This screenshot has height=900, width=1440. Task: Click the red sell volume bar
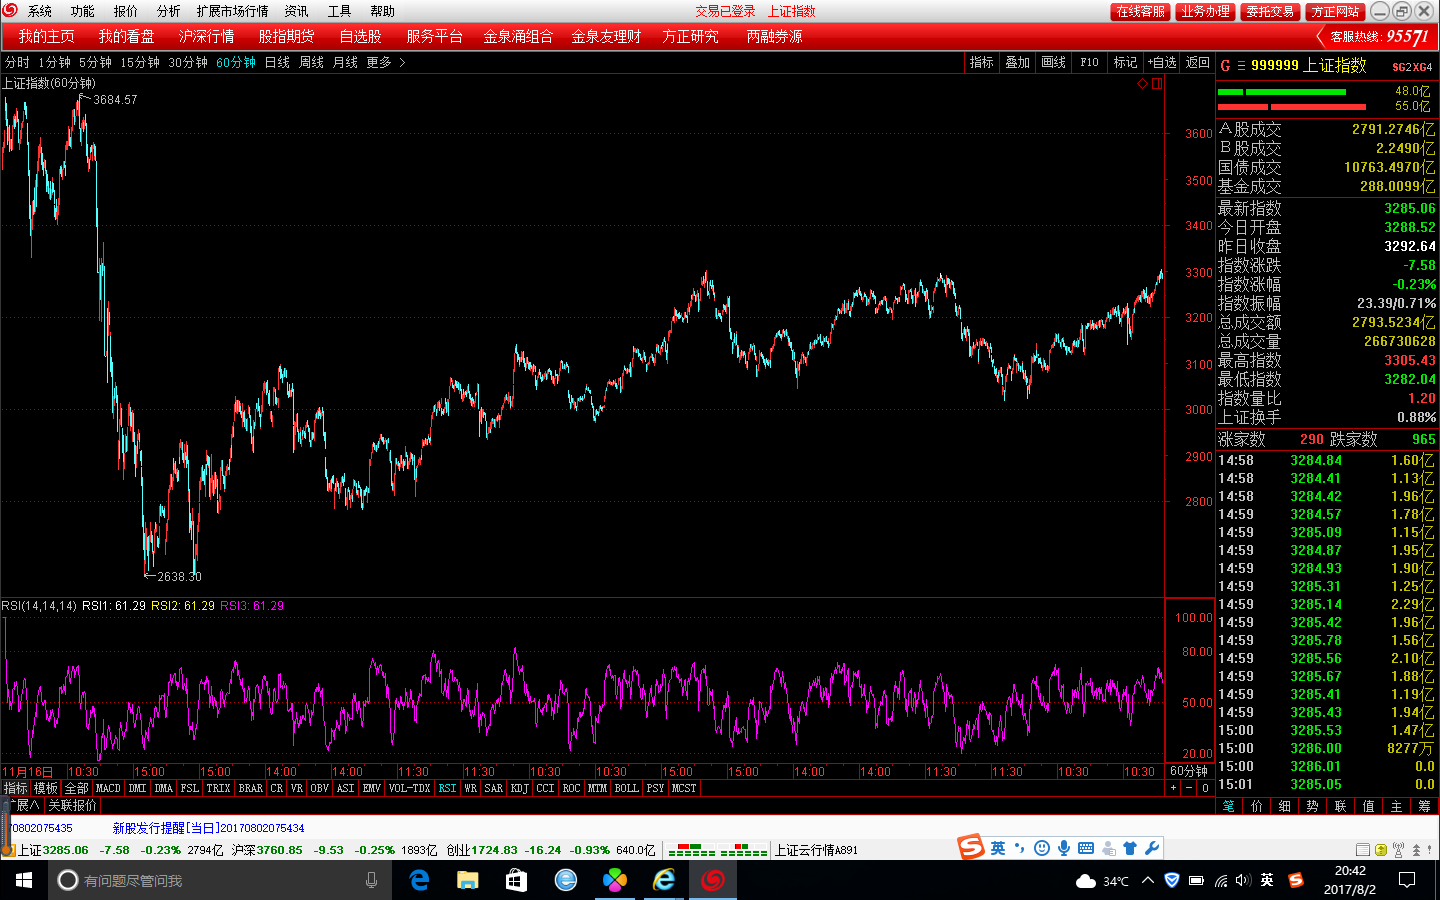click(1292, 106)
